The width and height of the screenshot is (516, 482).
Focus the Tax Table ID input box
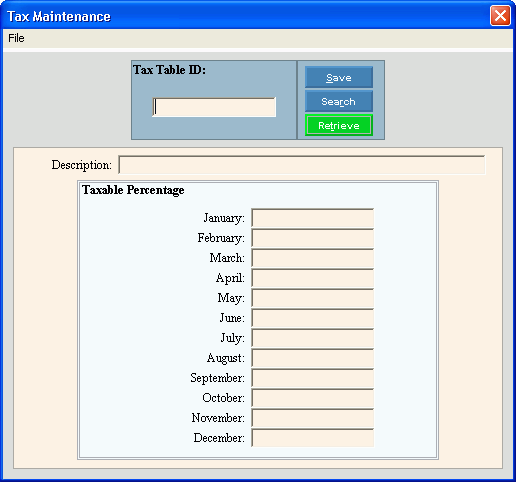pos(214,107)
